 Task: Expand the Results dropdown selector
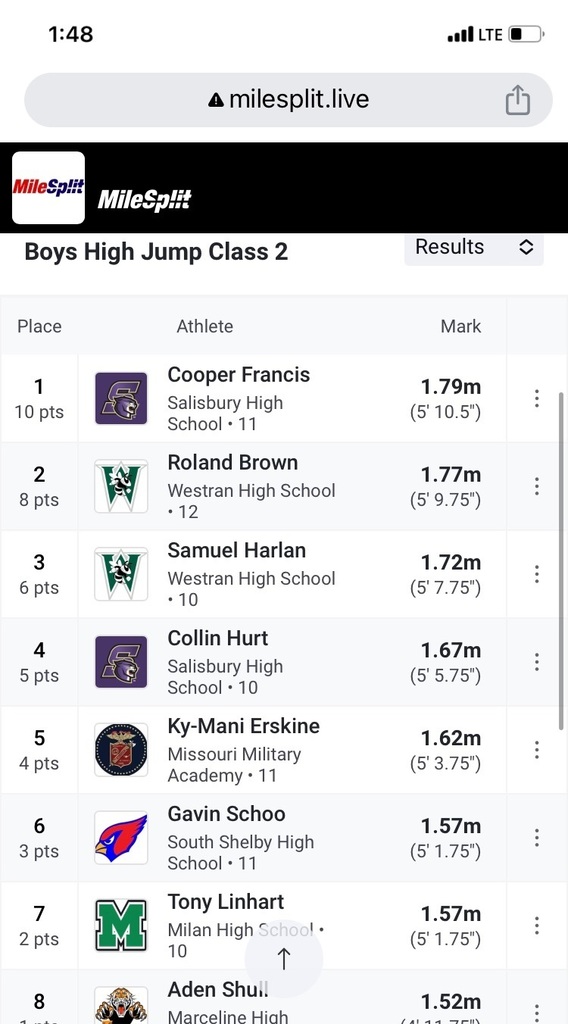tap(474, 248)
